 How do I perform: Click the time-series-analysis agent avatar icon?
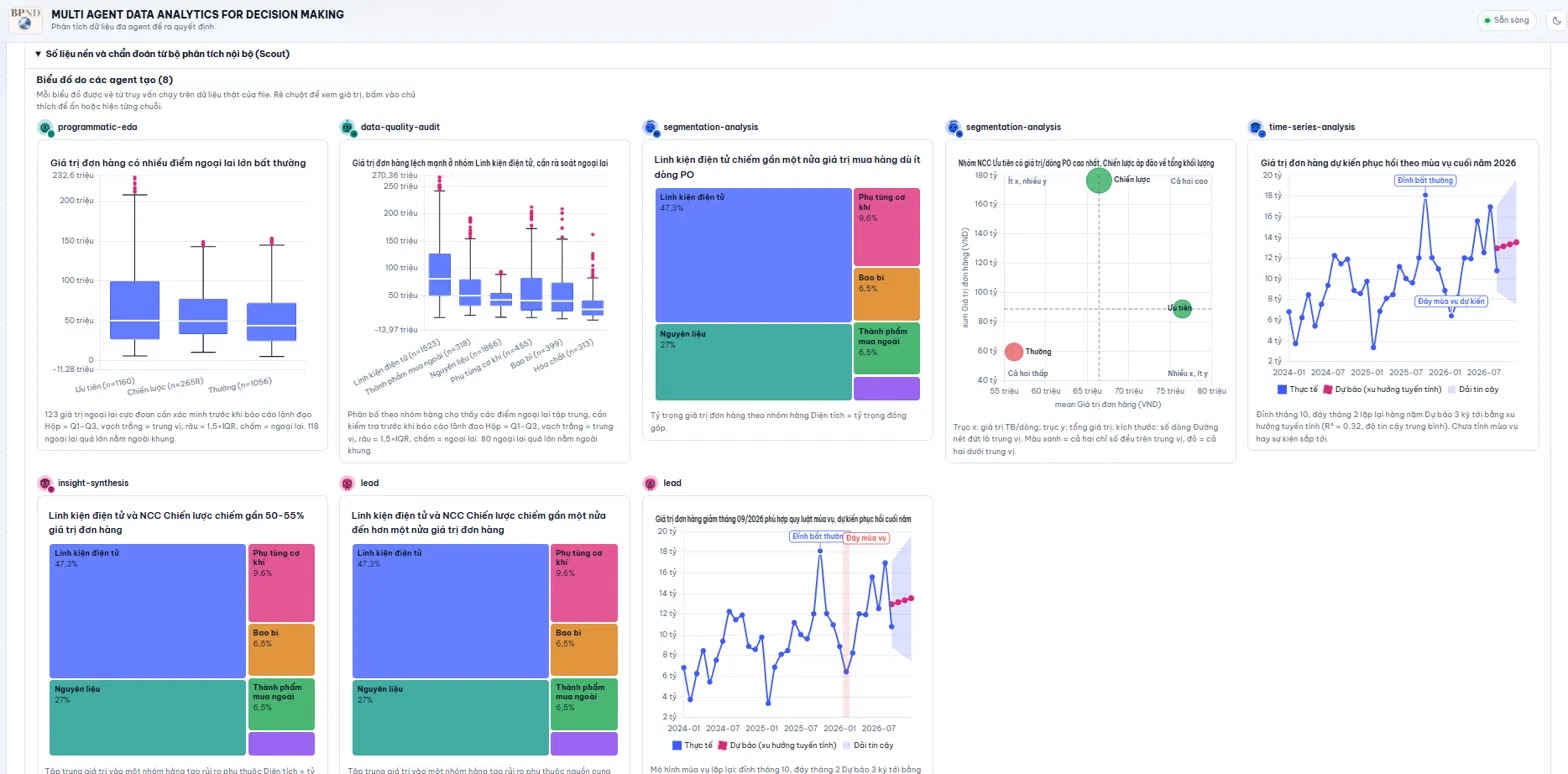pyautogui.click(x=1256, y=128)
